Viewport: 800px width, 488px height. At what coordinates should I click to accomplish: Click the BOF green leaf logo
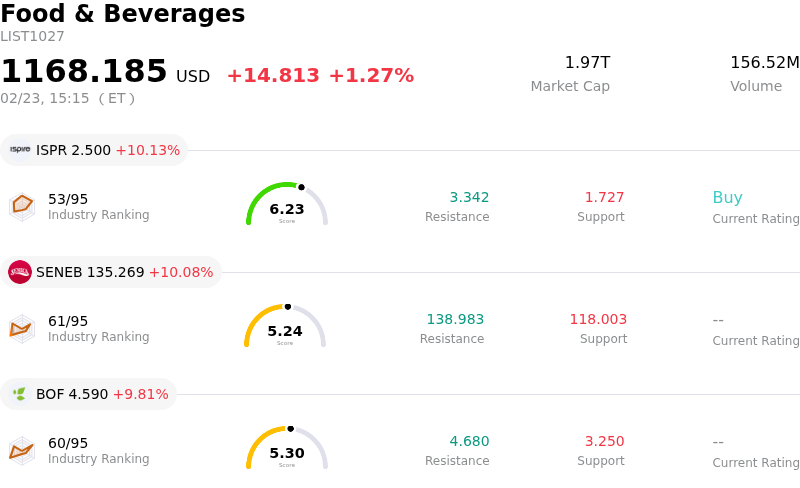pyautogui.click(x=20, y=394)
